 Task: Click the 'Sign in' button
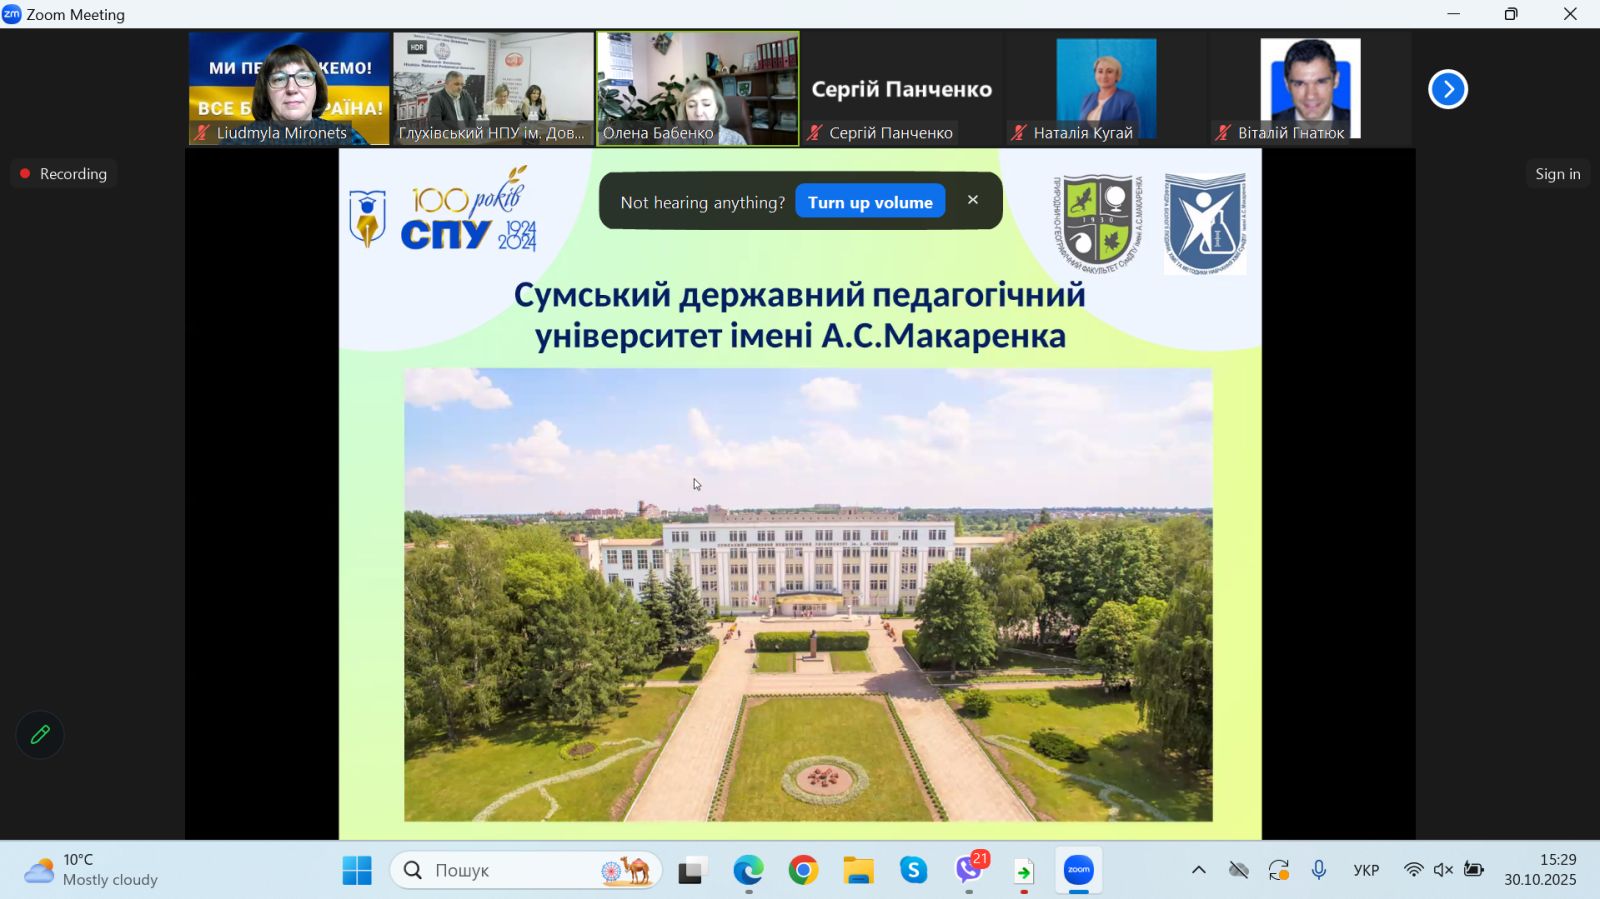click(x=1557, y=174)
